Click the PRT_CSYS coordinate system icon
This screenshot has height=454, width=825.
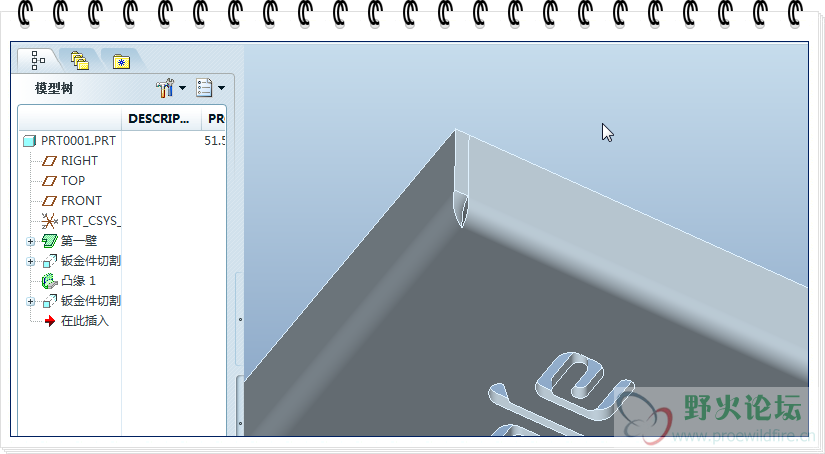(49, 220)
